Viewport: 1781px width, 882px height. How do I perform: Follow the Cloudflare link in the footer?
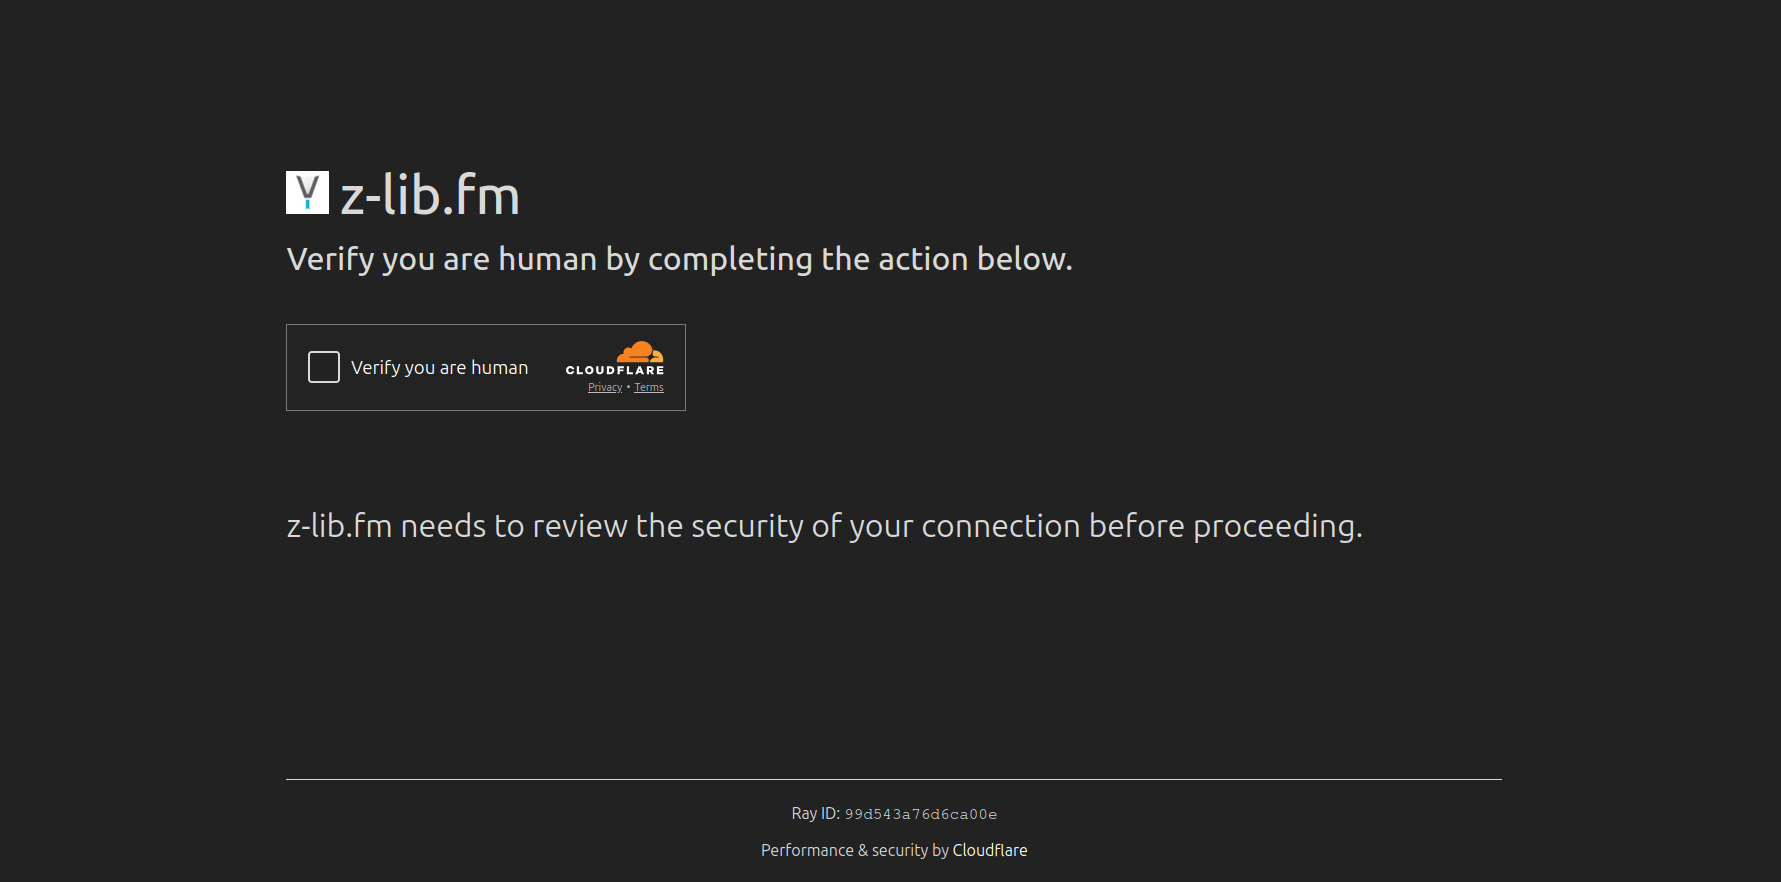[x=990, y=850]
